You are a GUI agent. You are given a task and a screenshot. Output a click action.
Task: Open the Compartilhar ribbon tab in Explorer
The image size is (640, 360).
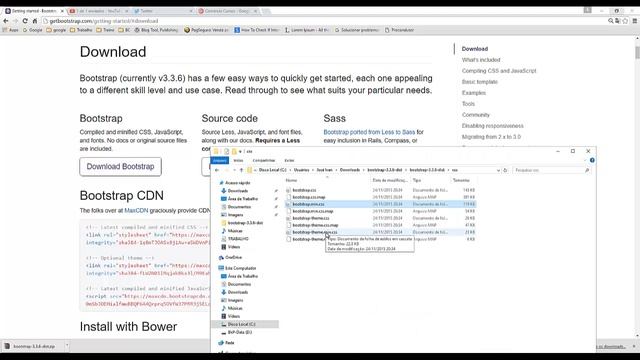click(x=264, y=160)
